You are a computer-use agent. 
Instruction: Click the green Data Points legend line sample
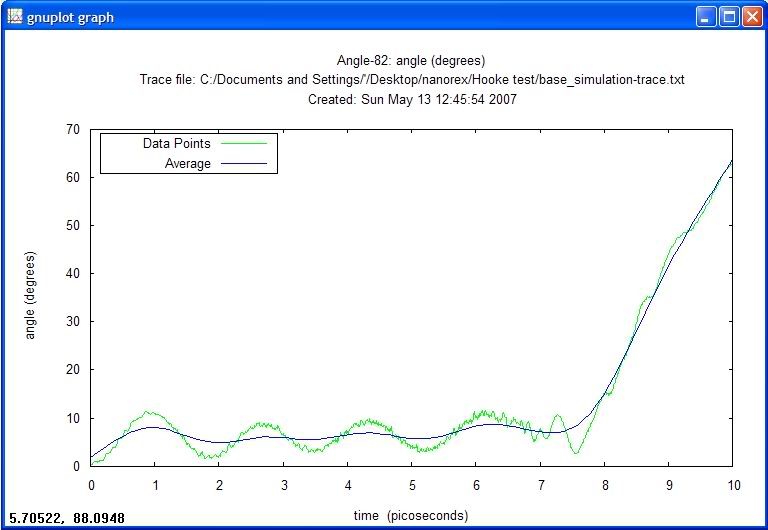click(x=244, y=143)
